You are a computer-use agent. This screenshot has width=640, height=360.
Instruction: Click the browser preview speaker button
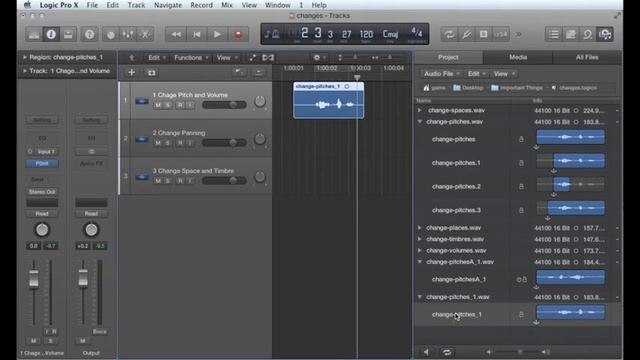pyautogui.click(x=426, y=352)
